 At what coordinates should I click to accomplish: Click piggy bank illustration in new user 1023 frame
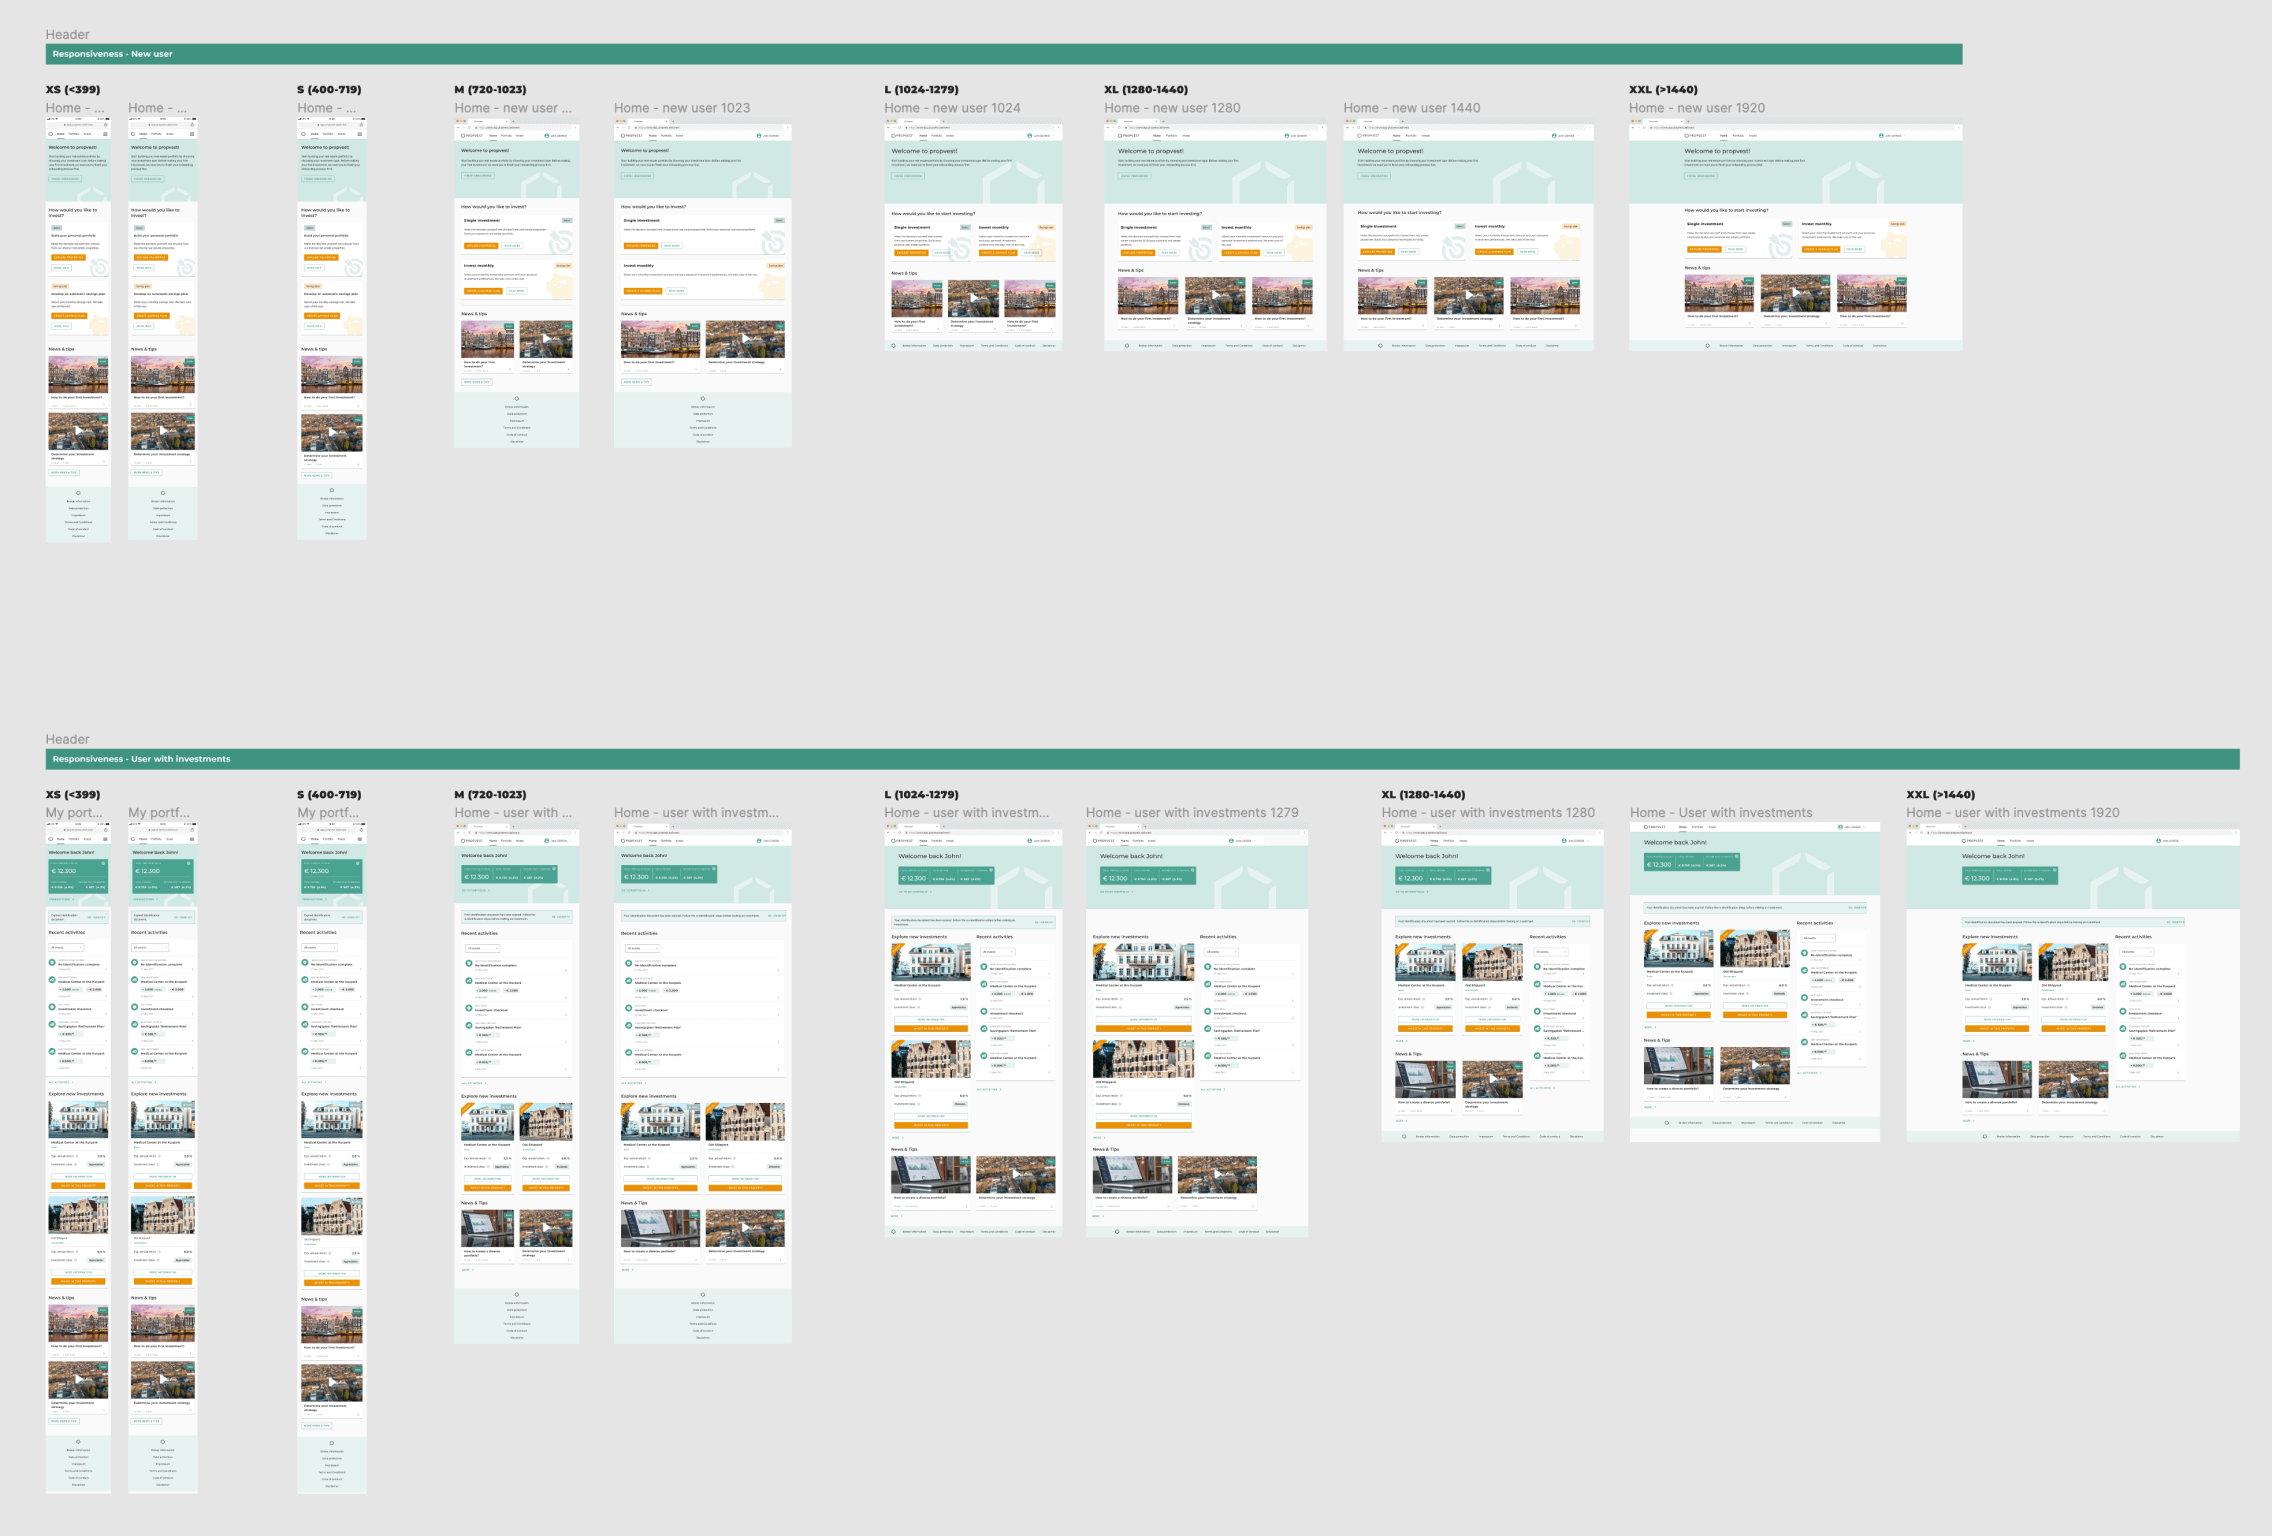772,286
